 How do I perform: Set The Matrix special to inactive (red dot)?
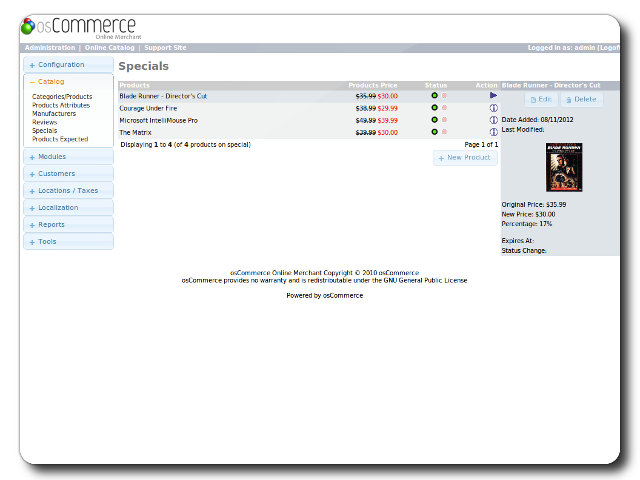coord(444,132)
